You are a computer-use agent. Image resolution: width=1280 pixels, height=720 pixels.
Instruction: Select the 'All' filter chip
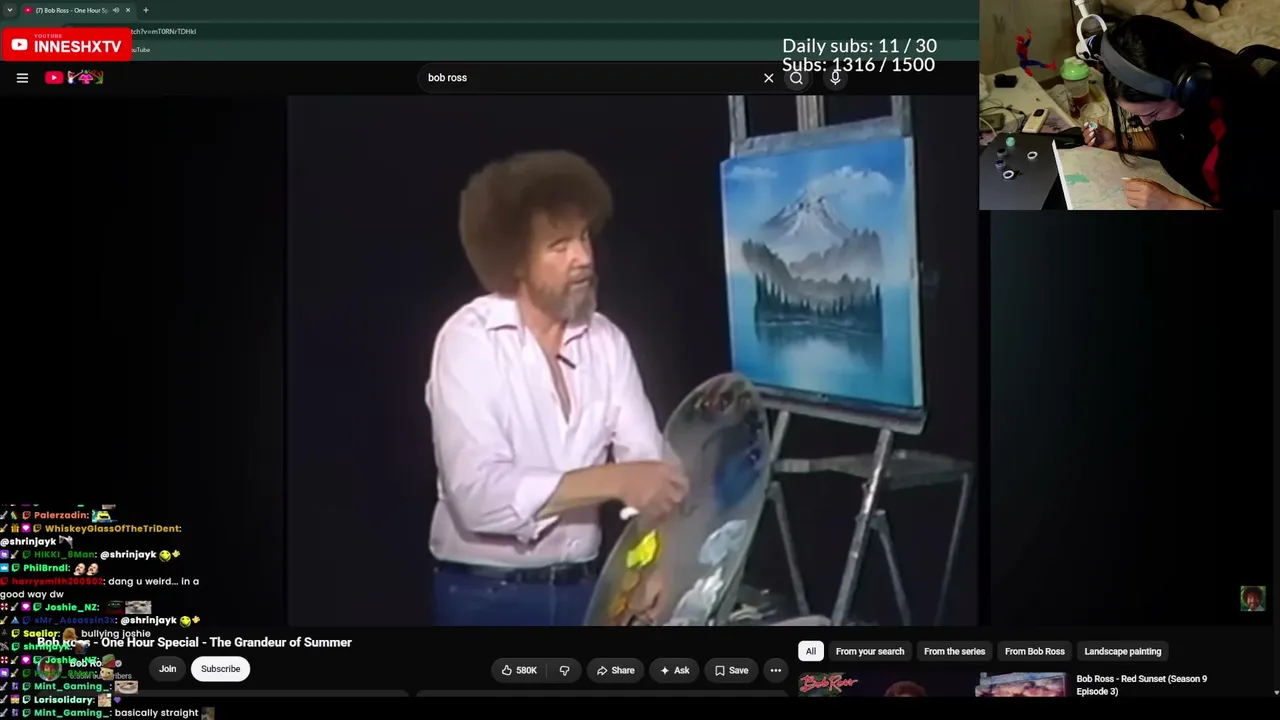pos(811,651)
